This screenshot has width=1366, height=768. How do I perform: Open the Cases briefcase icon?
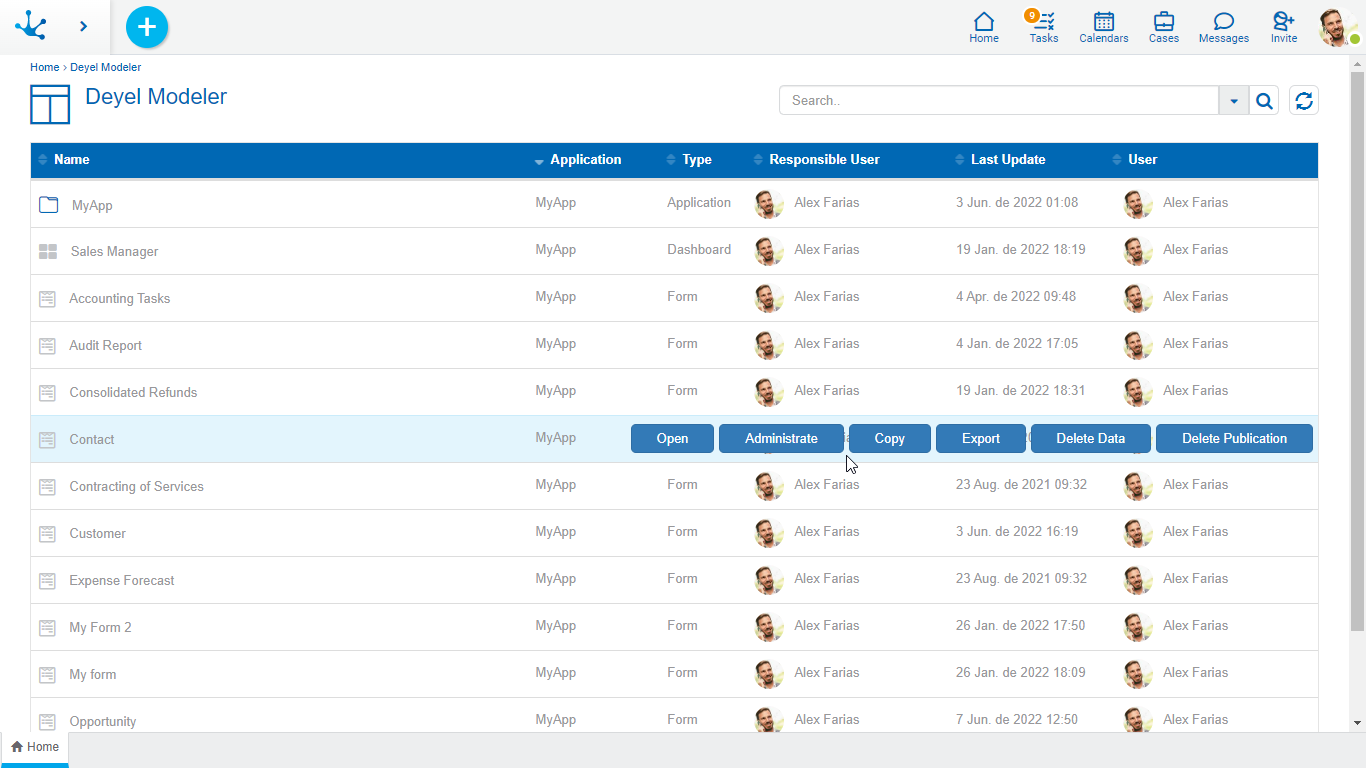coord(1164,27)
